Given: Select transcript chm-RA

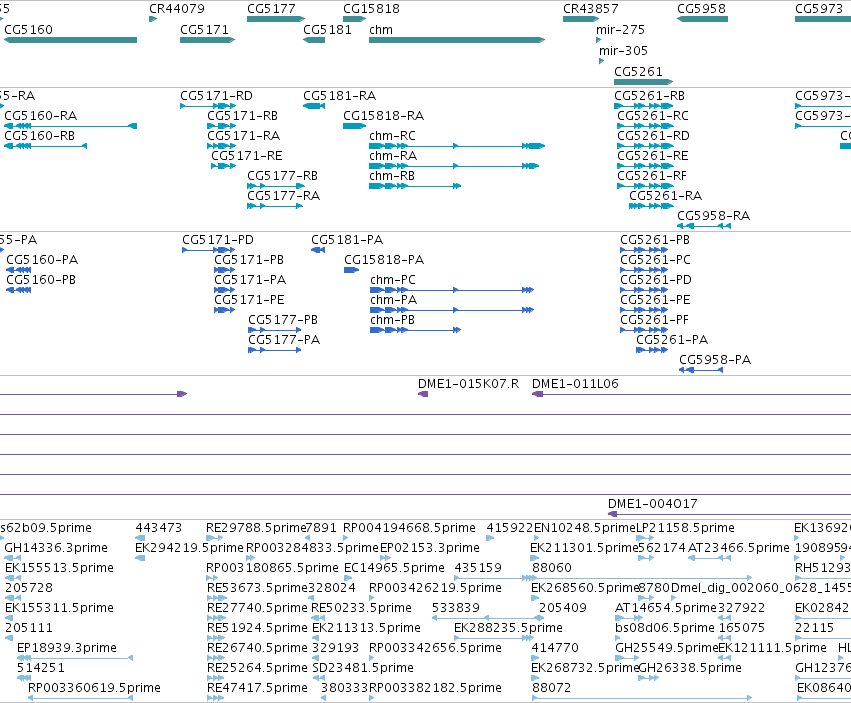Looking at the screenshot, I should point(393,156).
